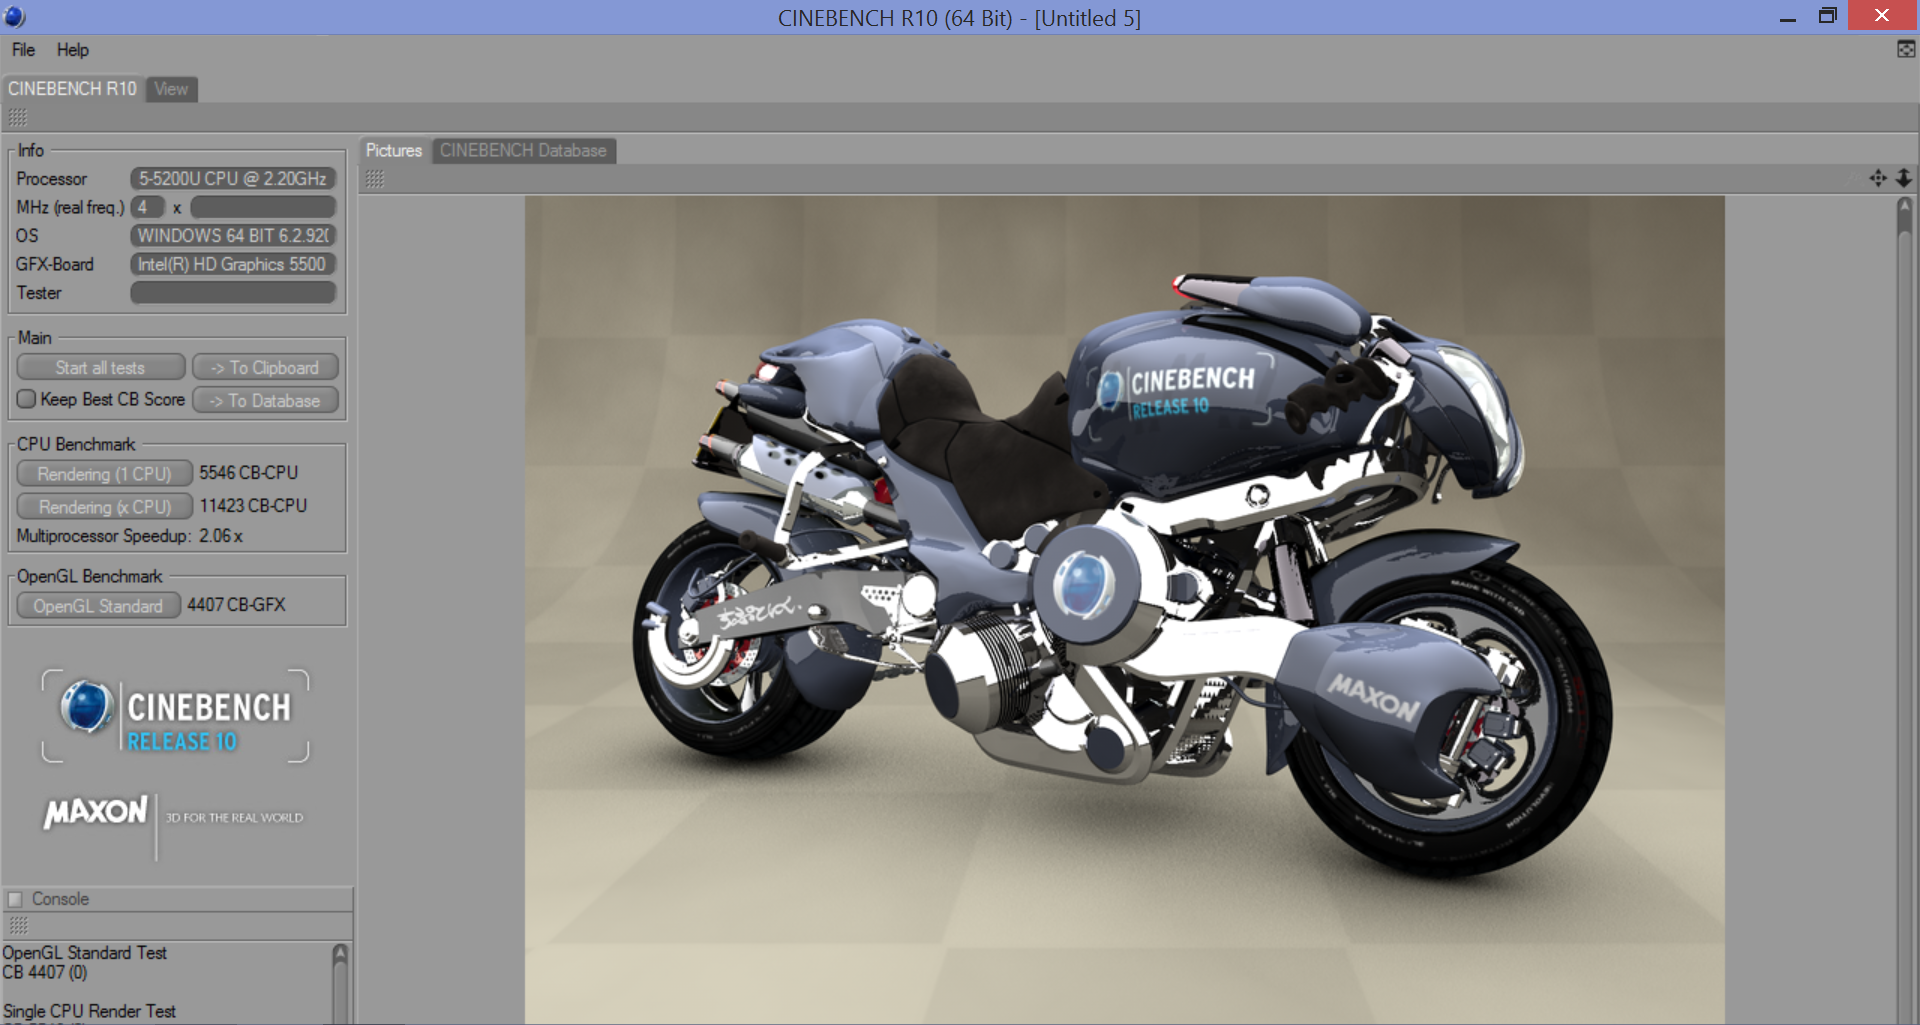
Task: Click the GFX-Board info field
Action: [x=232, y=264]
